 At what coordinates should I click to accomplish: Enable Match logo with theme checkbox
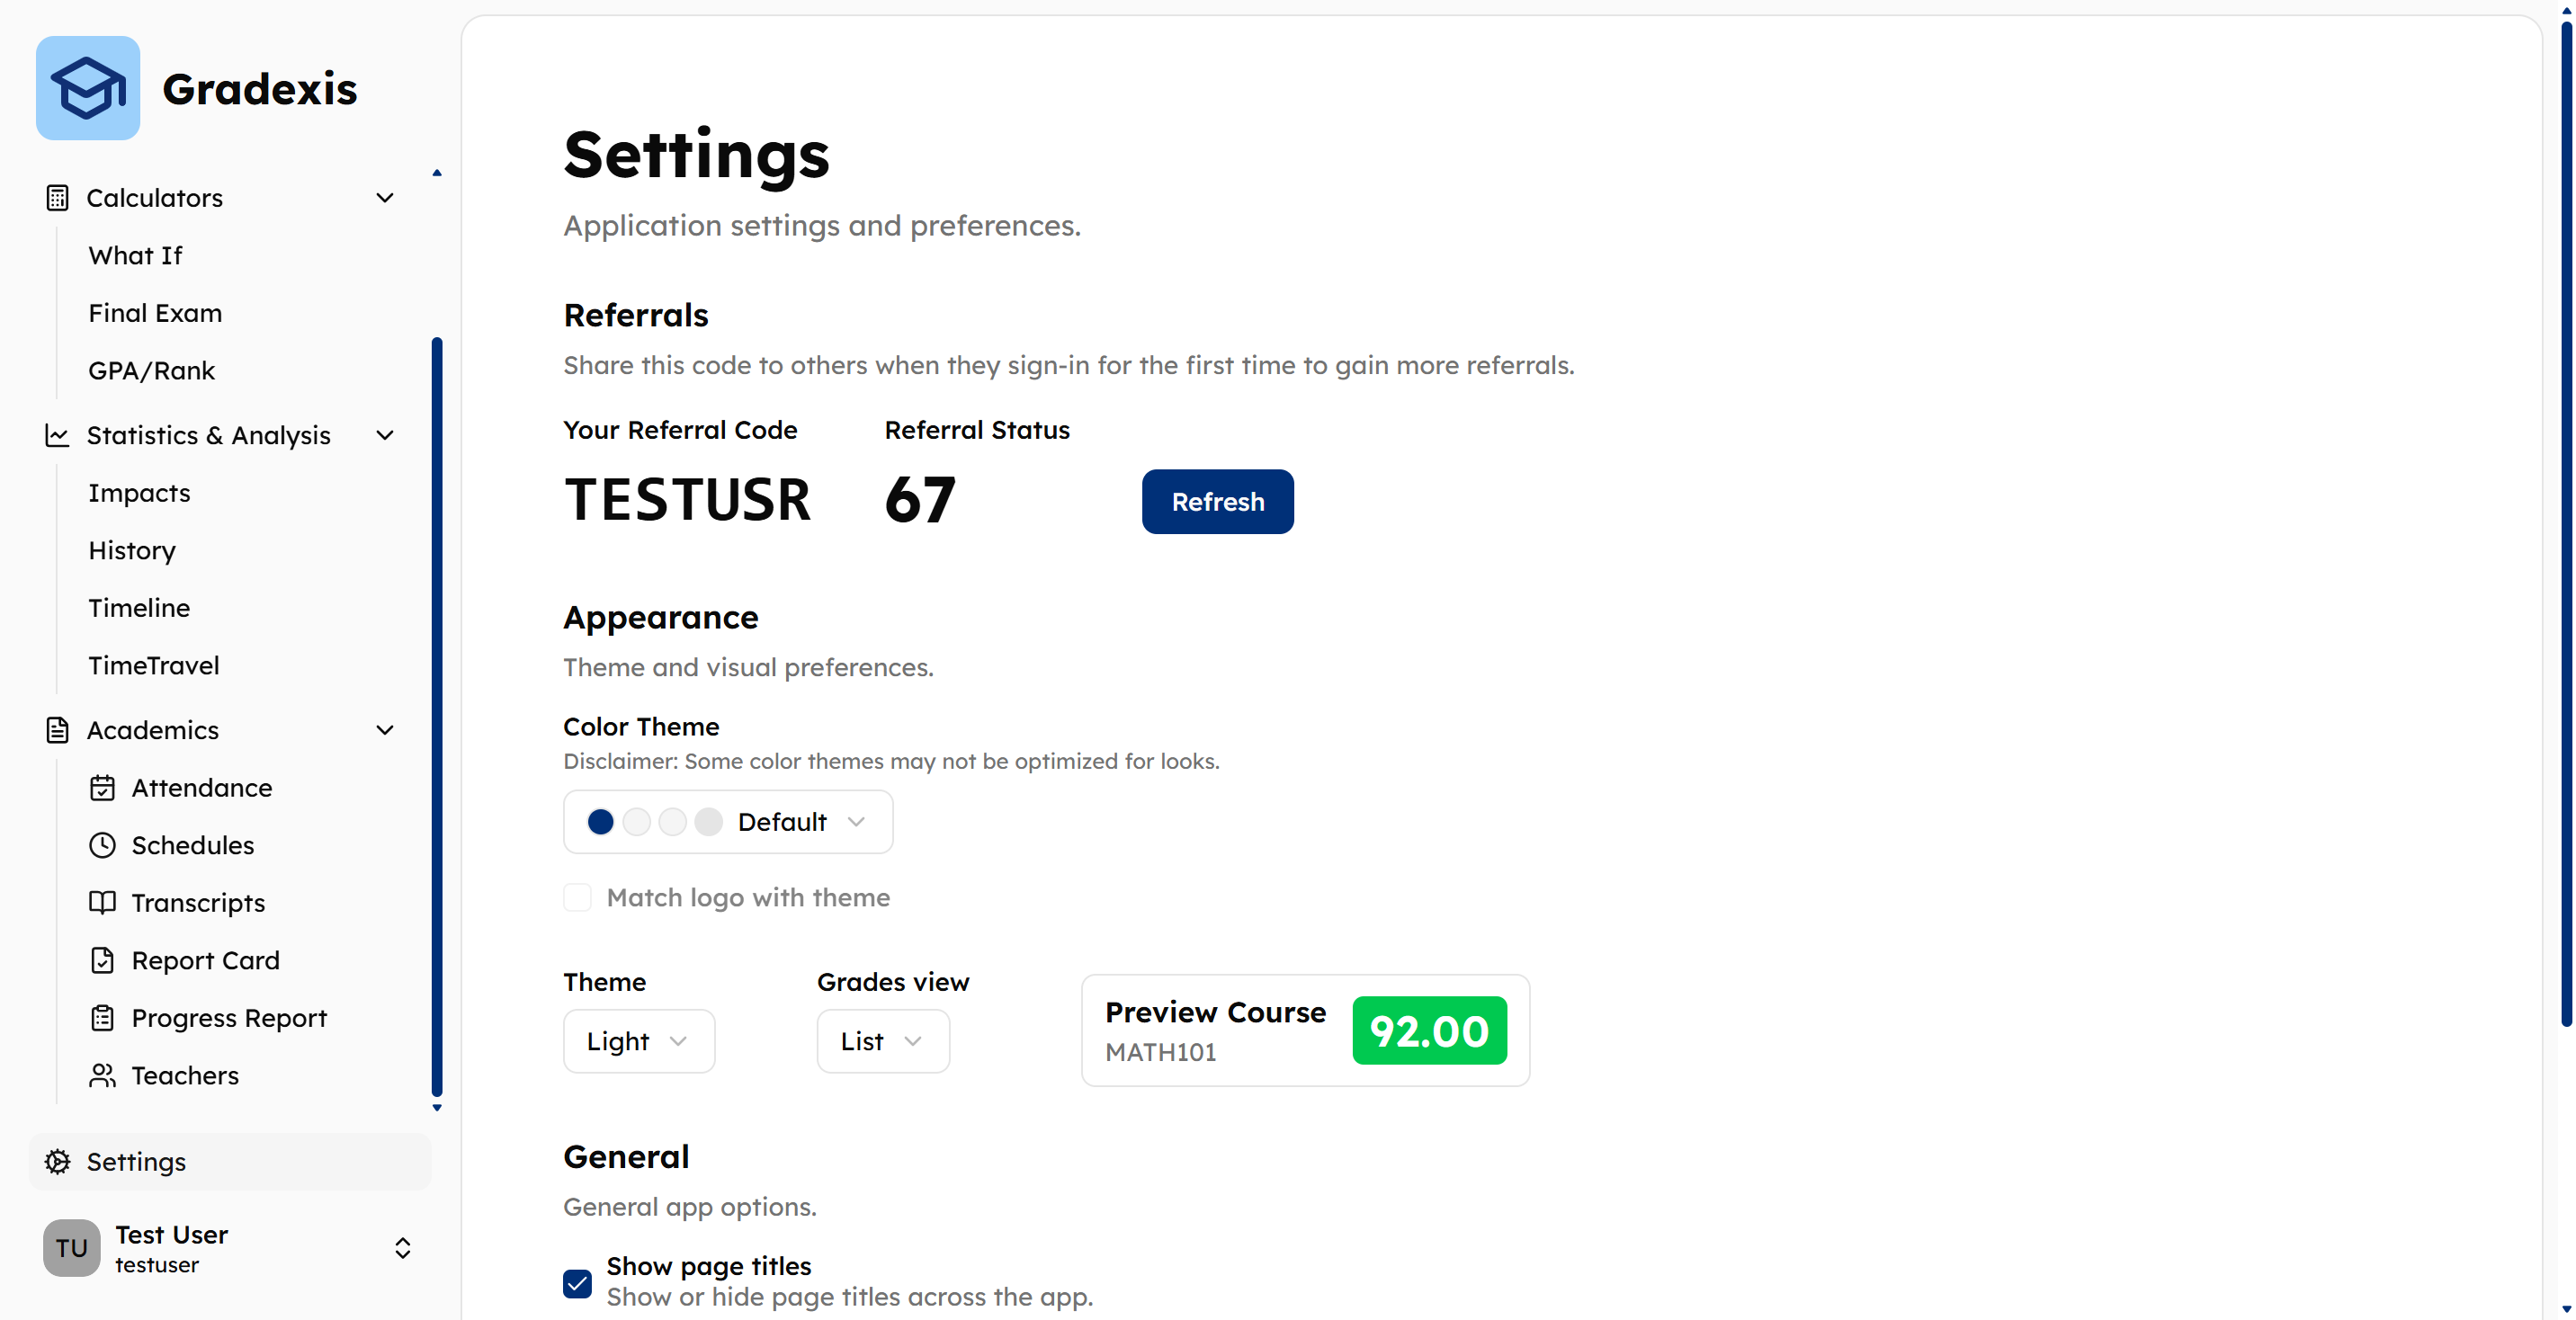577,897
